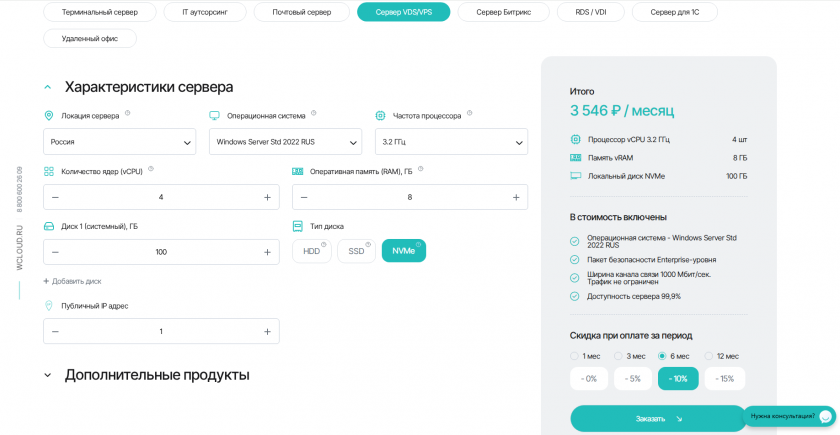Increase system disk size with plus icon
Image resolution: width=840 pixels, height=435 pixels.
pyautogui.click(x=267, y=252)
